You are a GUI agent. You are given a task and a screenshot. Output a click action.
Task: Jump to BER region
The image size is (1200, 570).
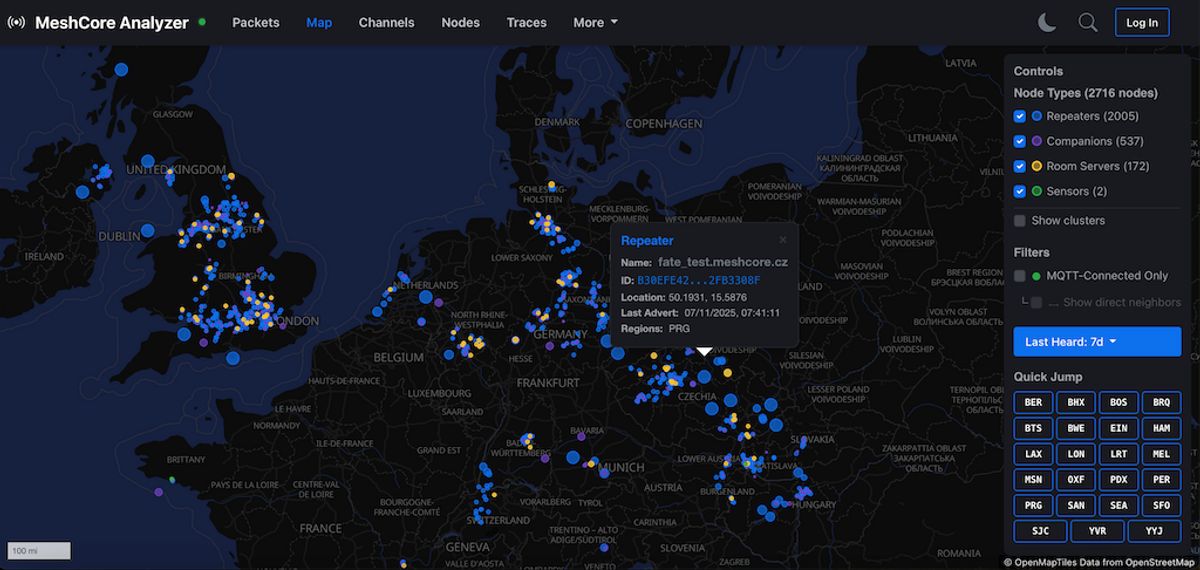1033,403
